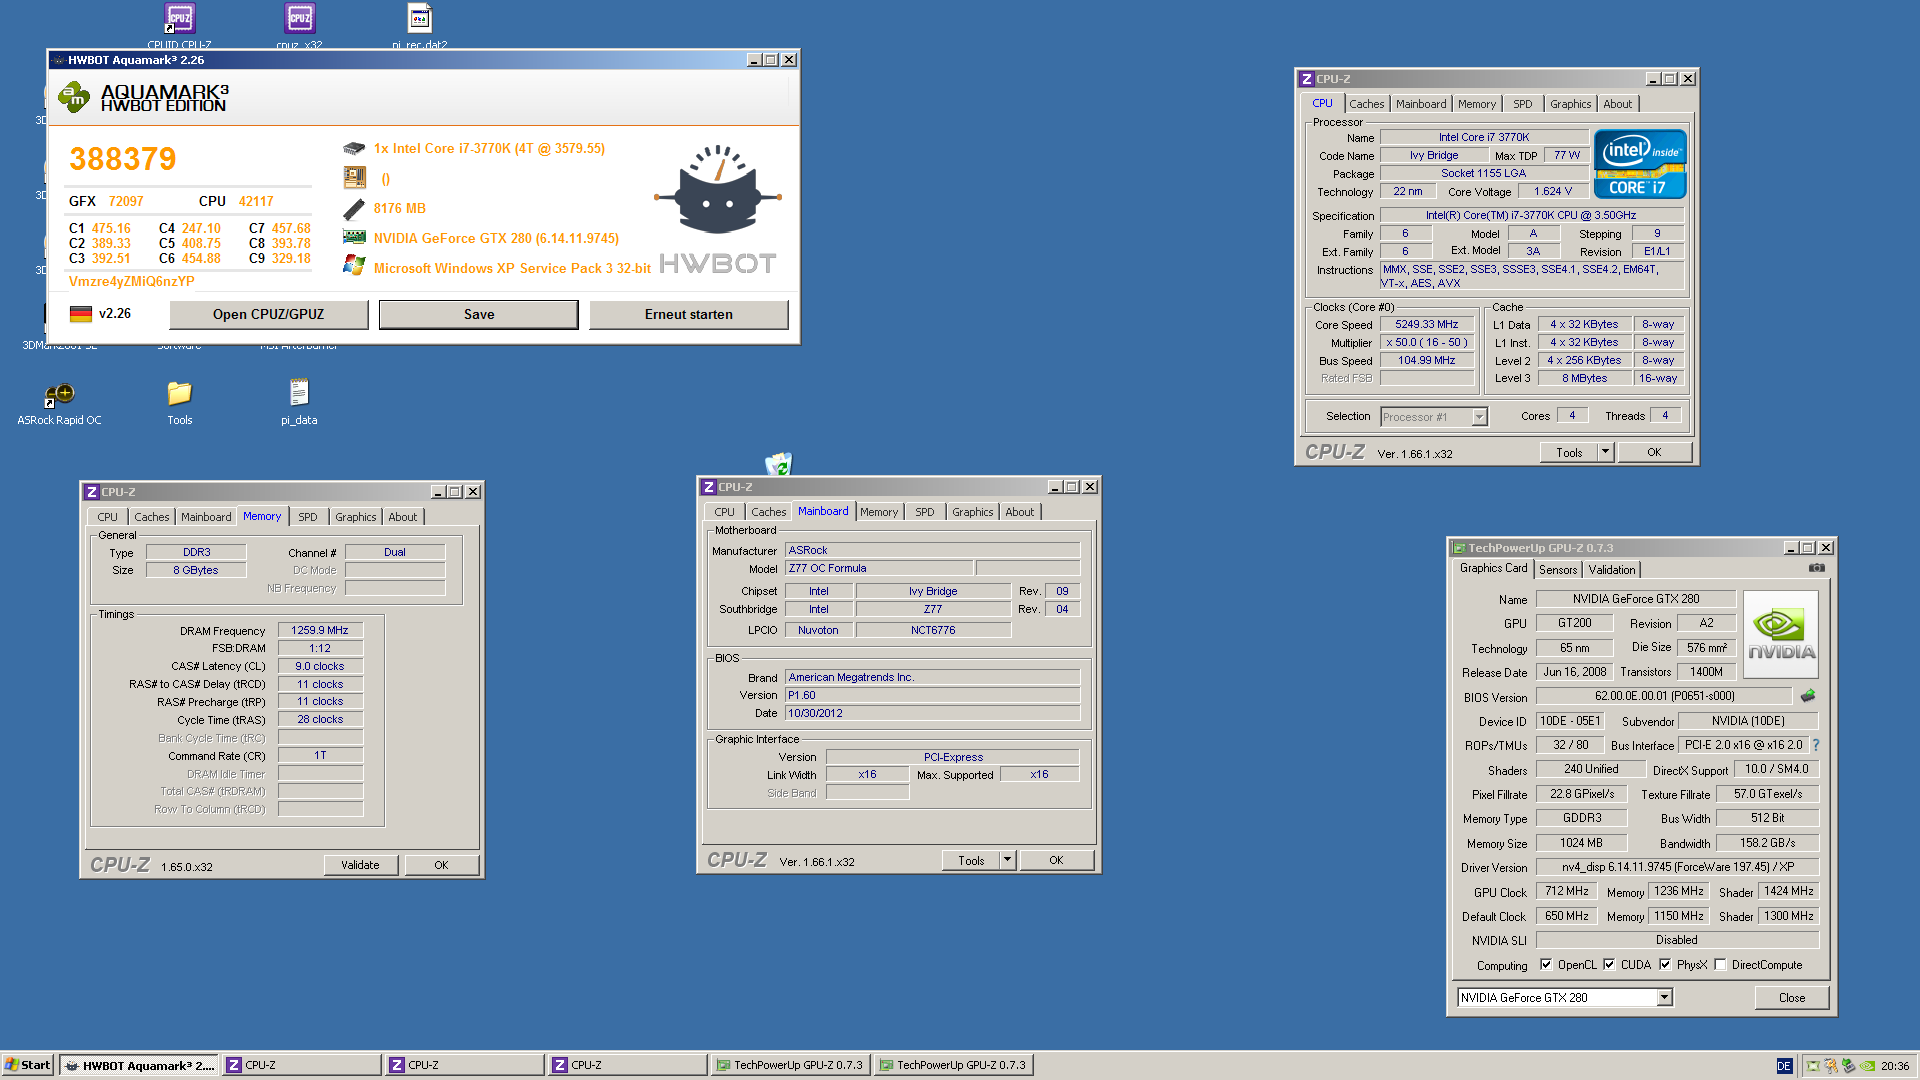Click the Aquamark window title bar icon
The image size is (1920, 1080).
click(x=59, y=60)
